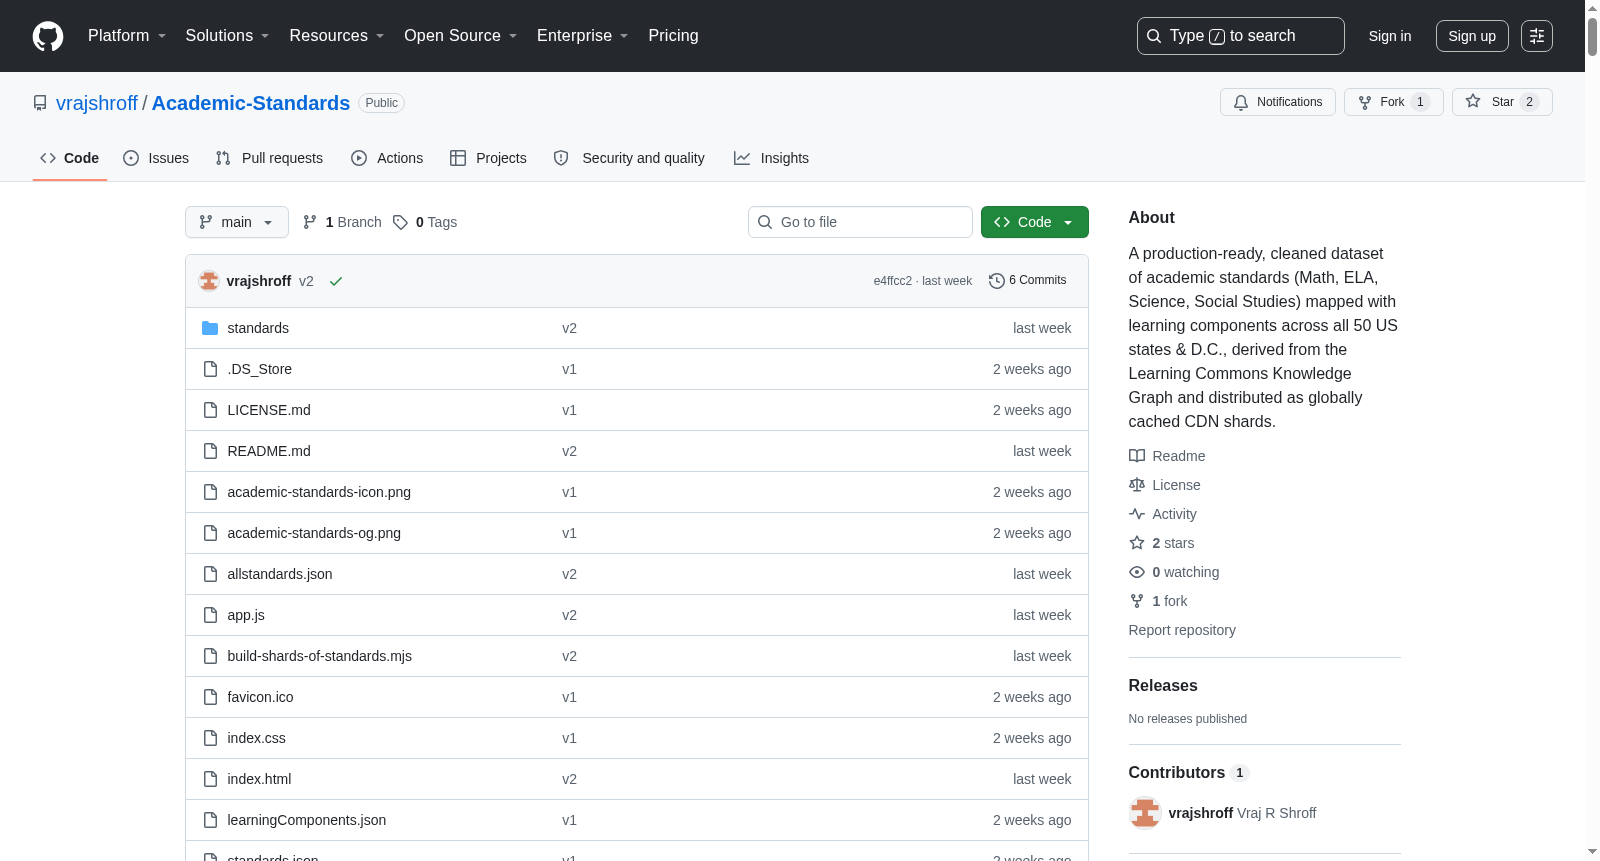The width and height of the screenshot is (1600, 861).
Task: Expand the Solutions menu
Action: pos(227,36)
